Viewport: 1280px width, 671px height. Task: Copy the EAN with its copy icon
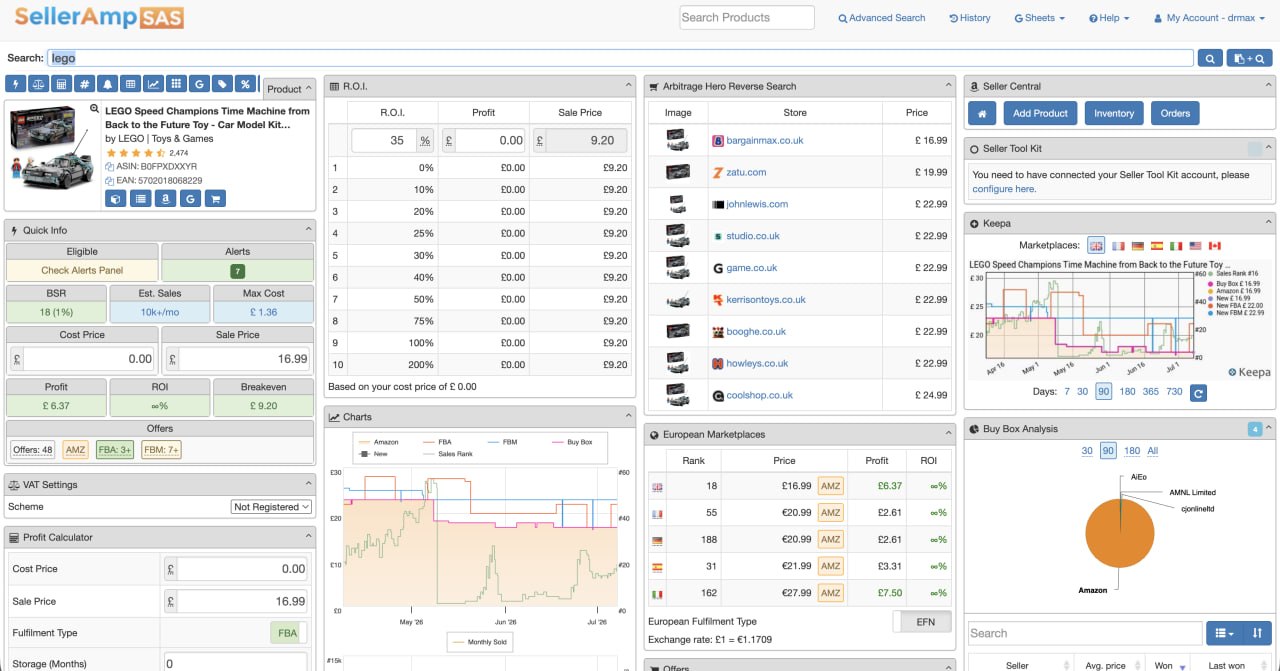(110, 180)
